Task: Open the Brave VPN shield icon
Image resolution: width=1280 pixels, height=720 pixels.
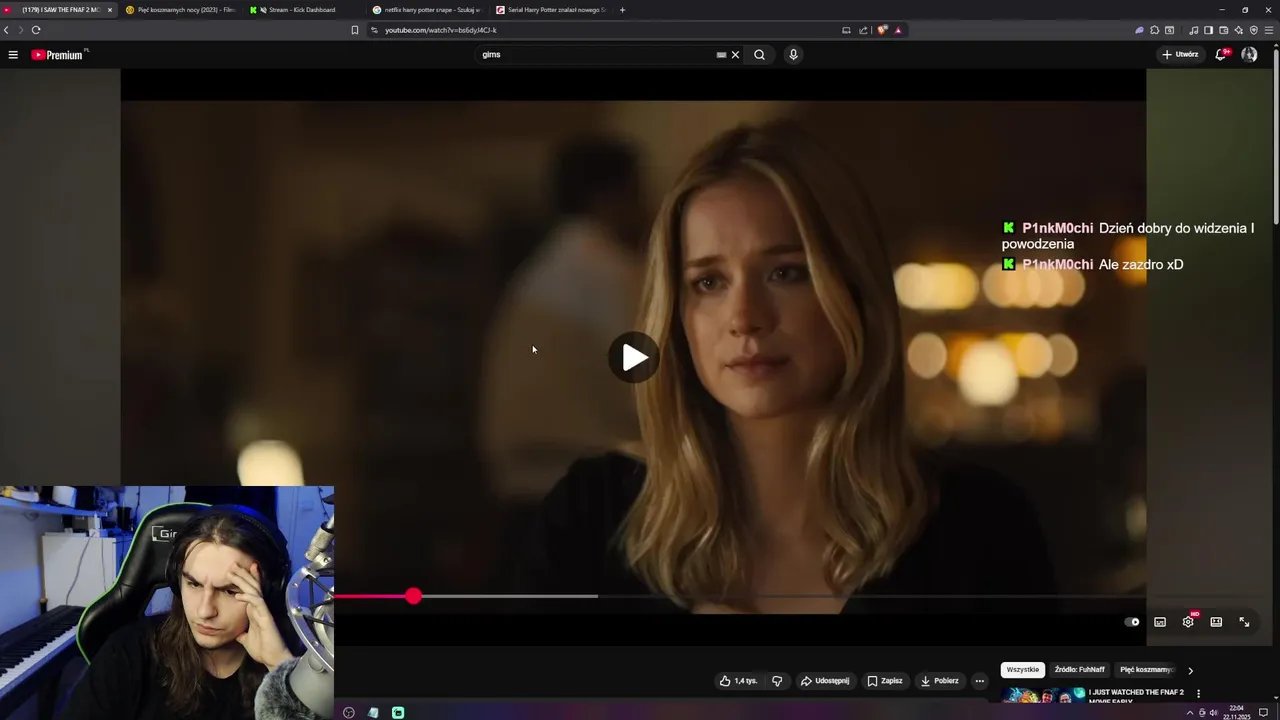Action: (1253, 30)
